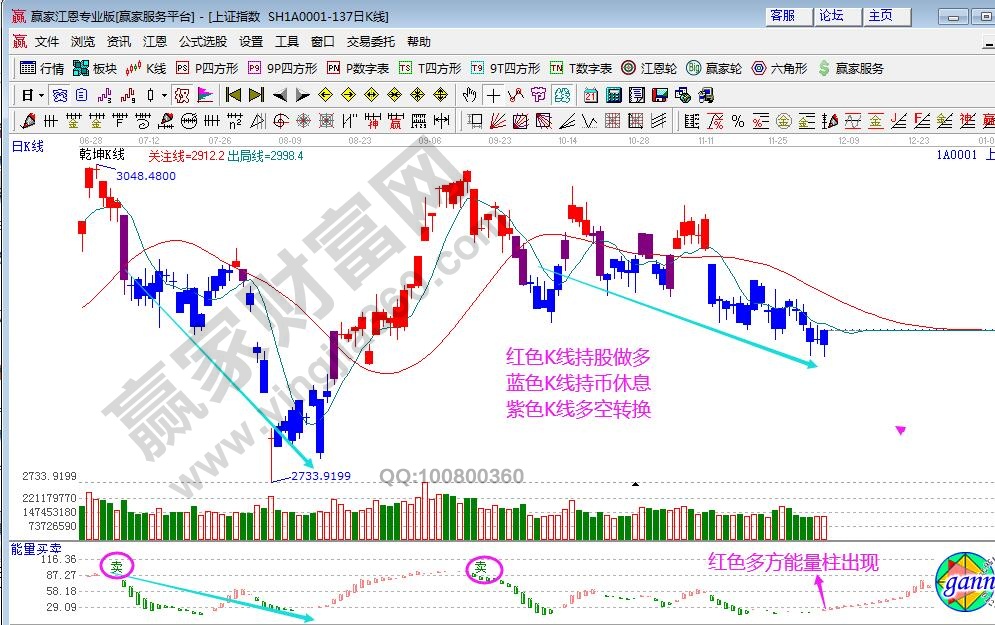The width and height of the screenshot is (995, 625).
Task: Toggle the crosshair cursor mode
Action: coord(492,95)
